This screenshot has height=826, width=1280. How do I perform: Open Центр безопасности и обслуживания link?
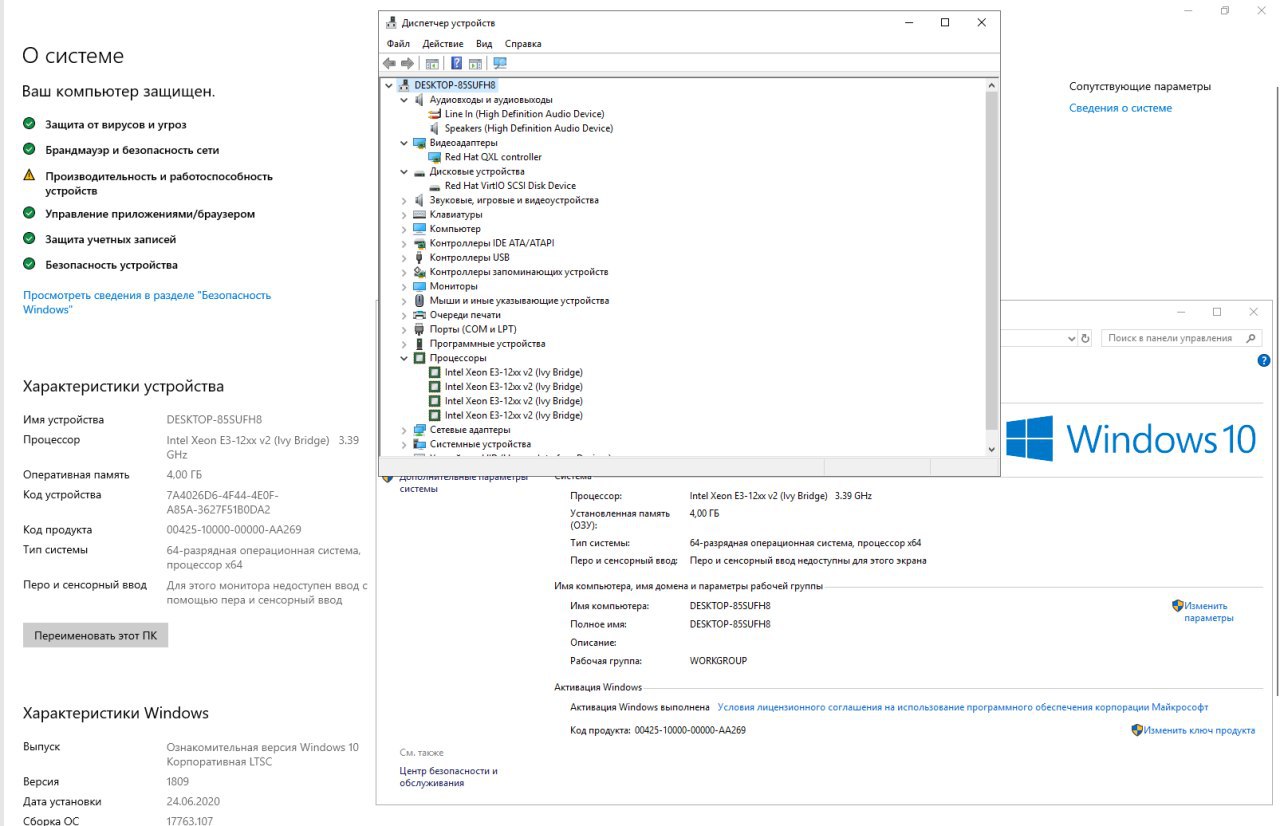(x=448, y=777)
